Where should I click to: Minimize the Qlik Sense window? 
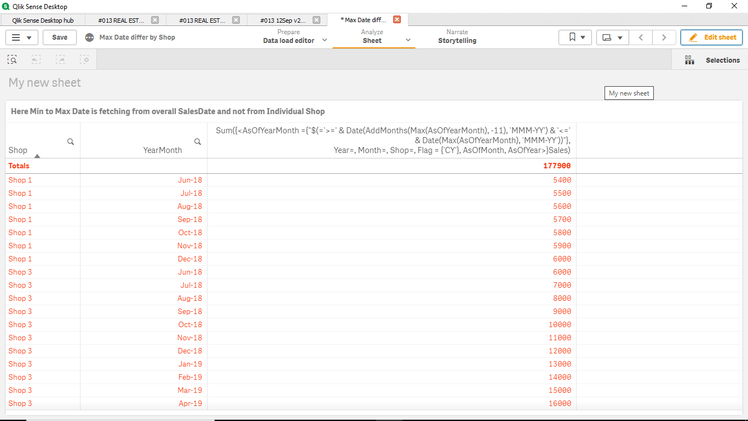point(684,6)
